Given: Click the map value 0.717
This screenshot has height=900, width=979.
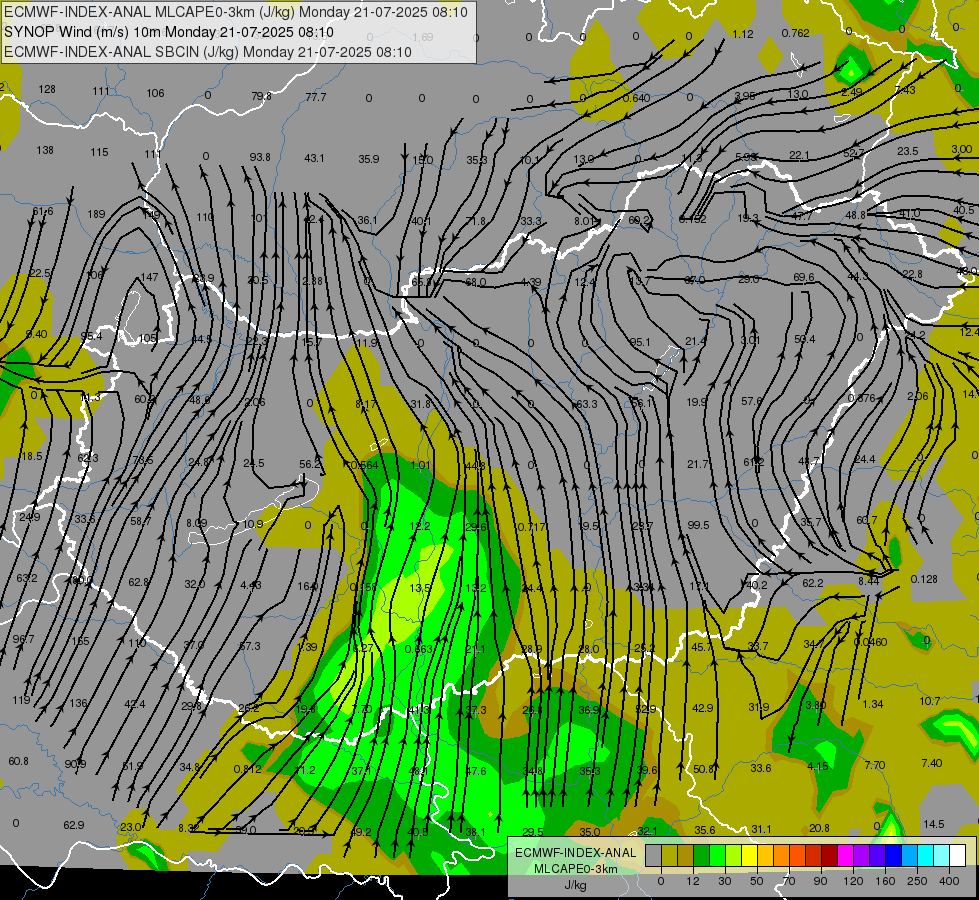Looking at the screenshot, I should (x=531, y=527).
